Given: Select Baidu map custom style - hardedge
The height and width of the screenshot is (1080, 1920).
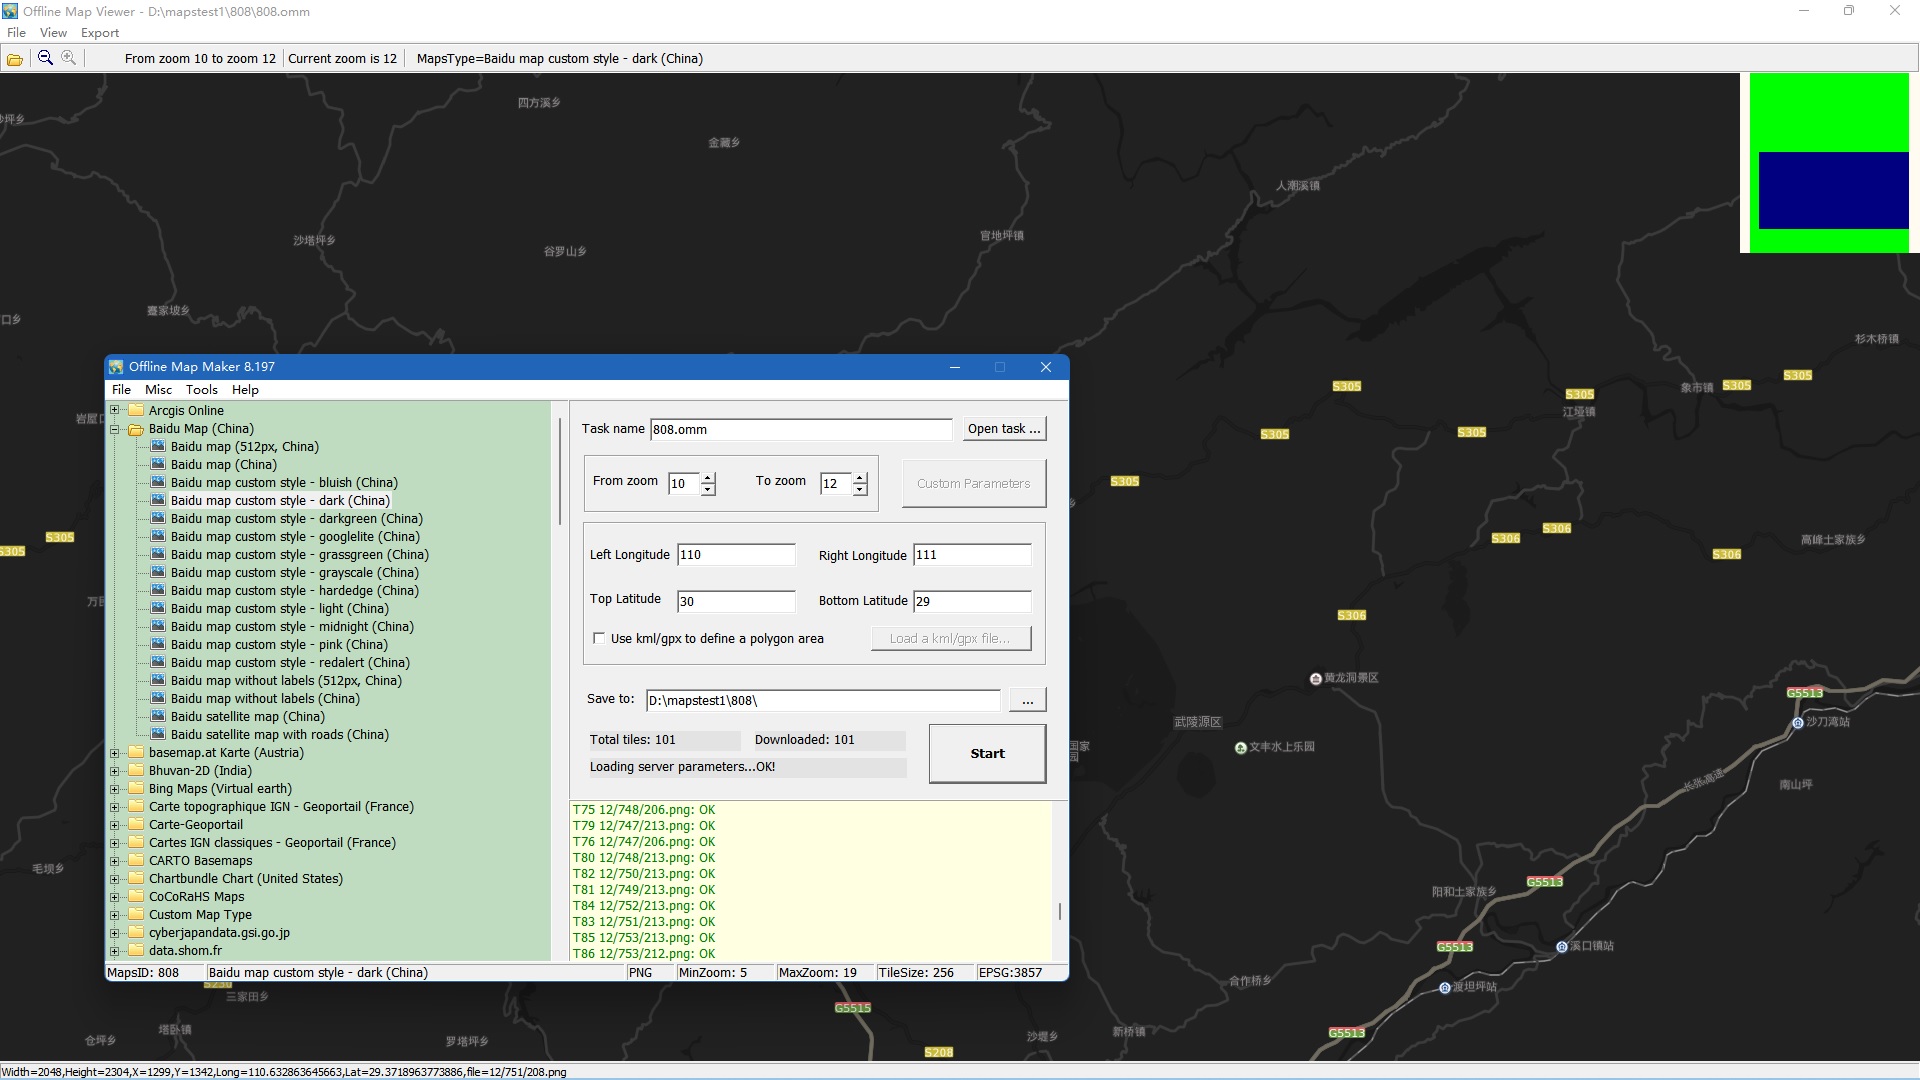Looking at the screenshot, I should [x=294, y=591].
